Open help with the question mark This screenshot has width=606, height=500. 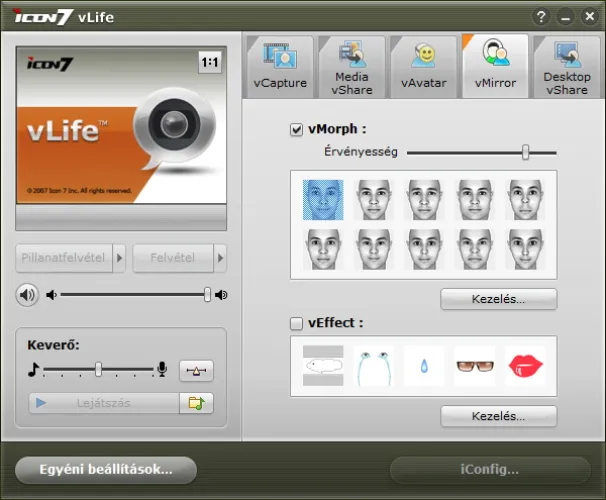click(541, 17)
